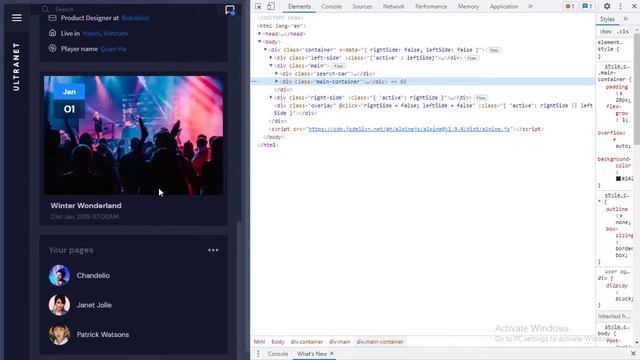Close the DevTools panel
Screen dimensions: 640x360
tap(634, 6)
